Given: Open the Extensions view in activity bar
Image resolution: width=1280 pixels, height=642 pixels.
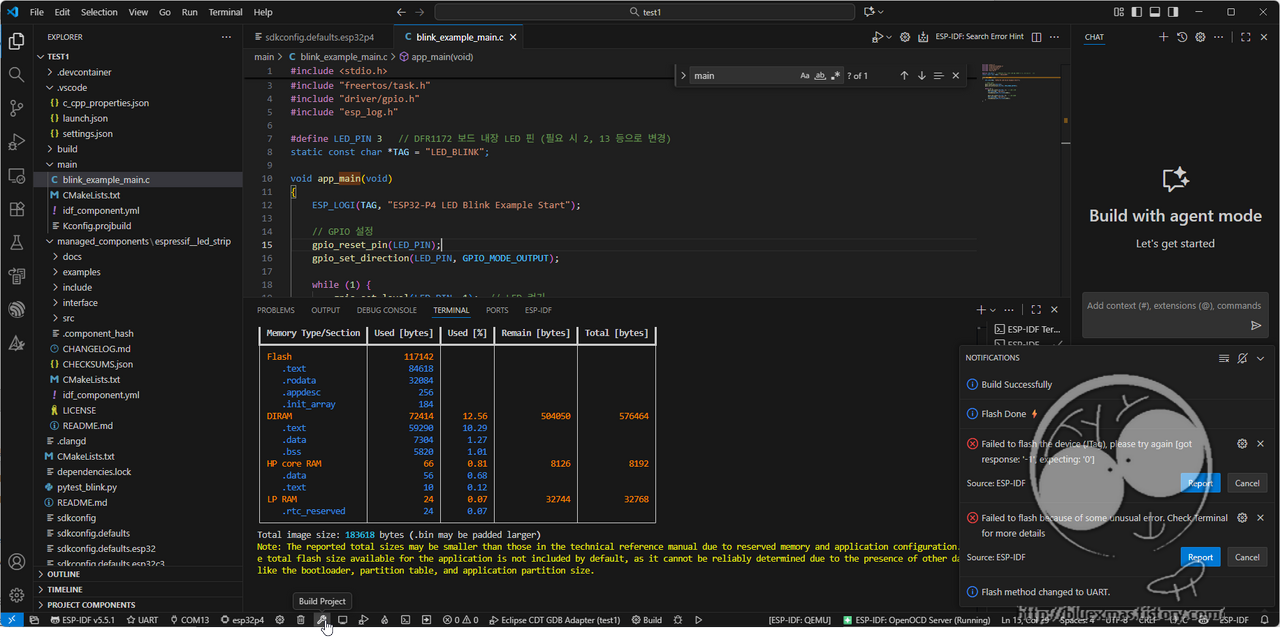Looking at the screenshot, I should point(16,209).
